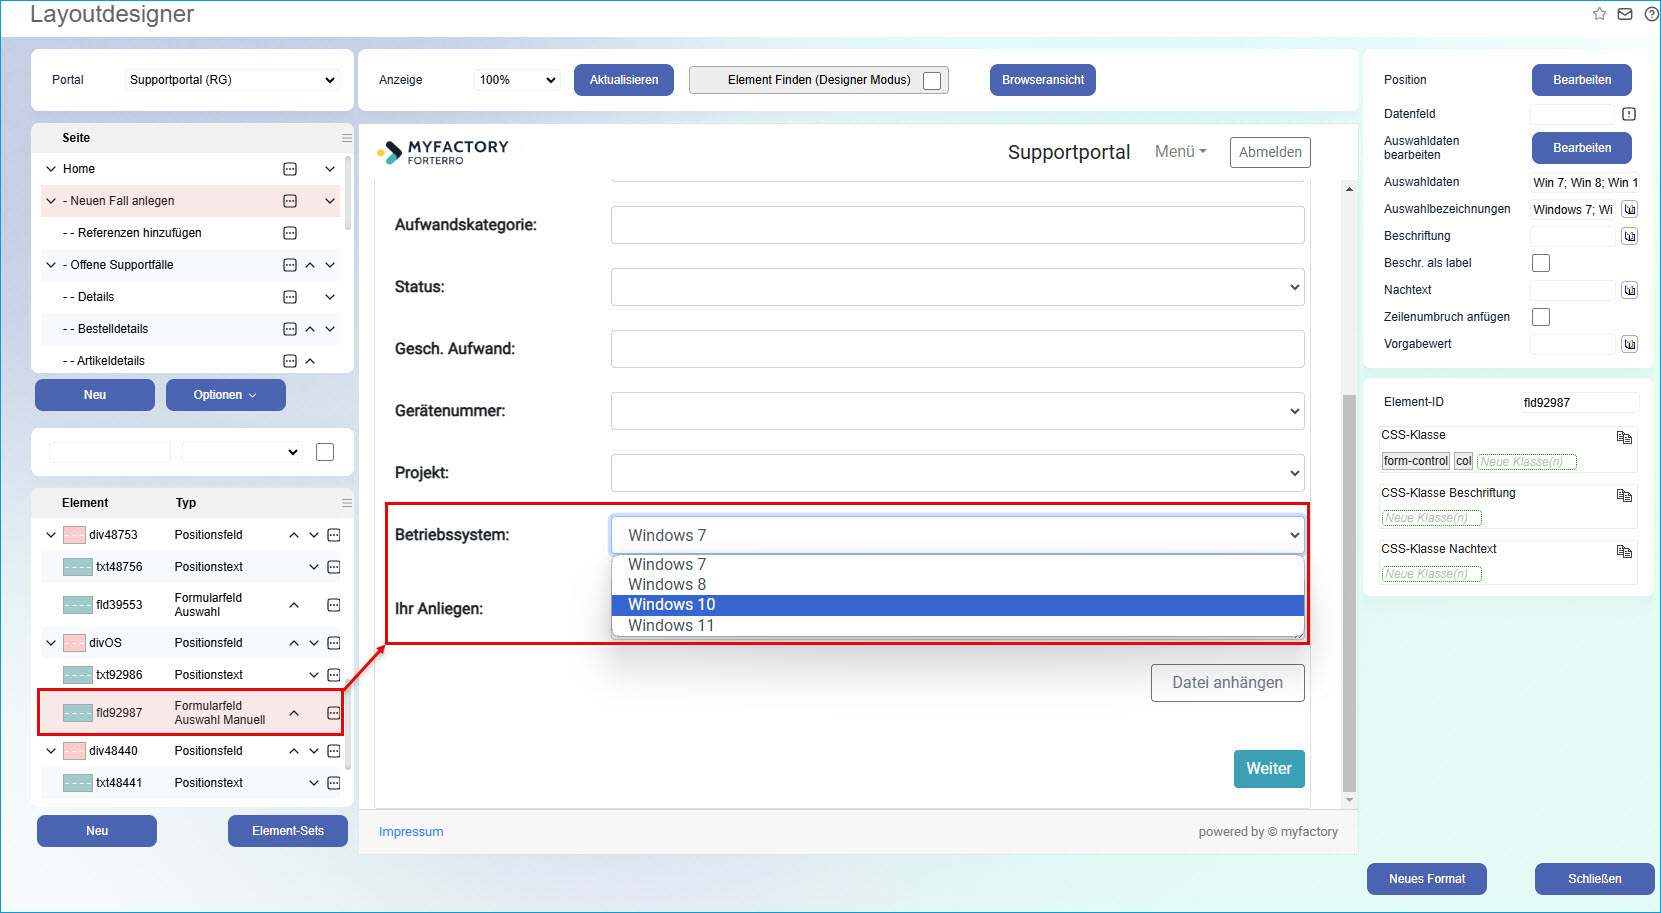Open the Datenfeld info icon
Viewport: 1661px width, 913px height.
[x=1628, y=114]
